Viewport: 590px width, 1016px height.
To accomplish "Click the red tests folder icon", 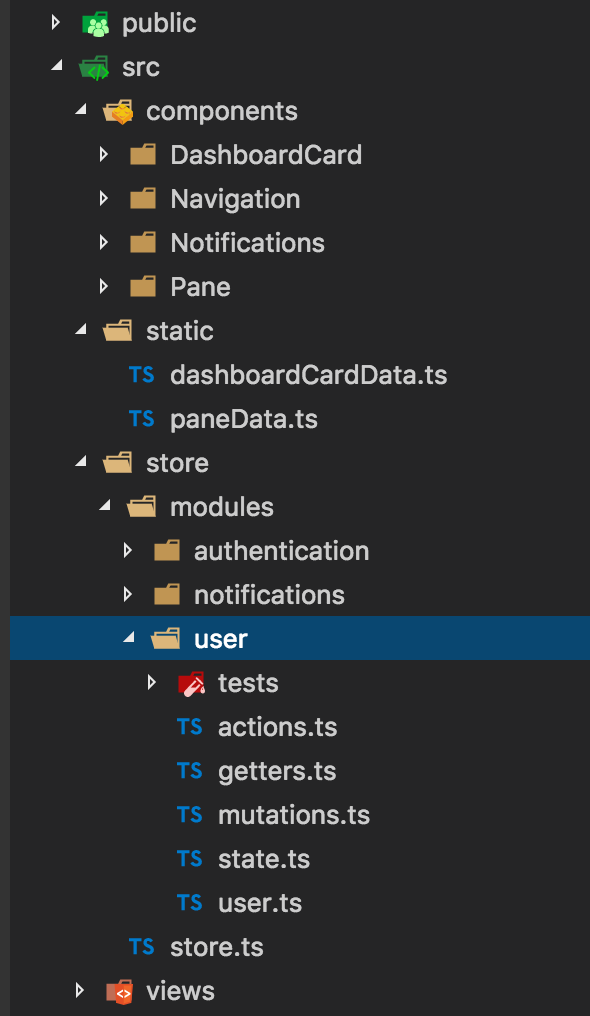I will click(x=191, y=684).
